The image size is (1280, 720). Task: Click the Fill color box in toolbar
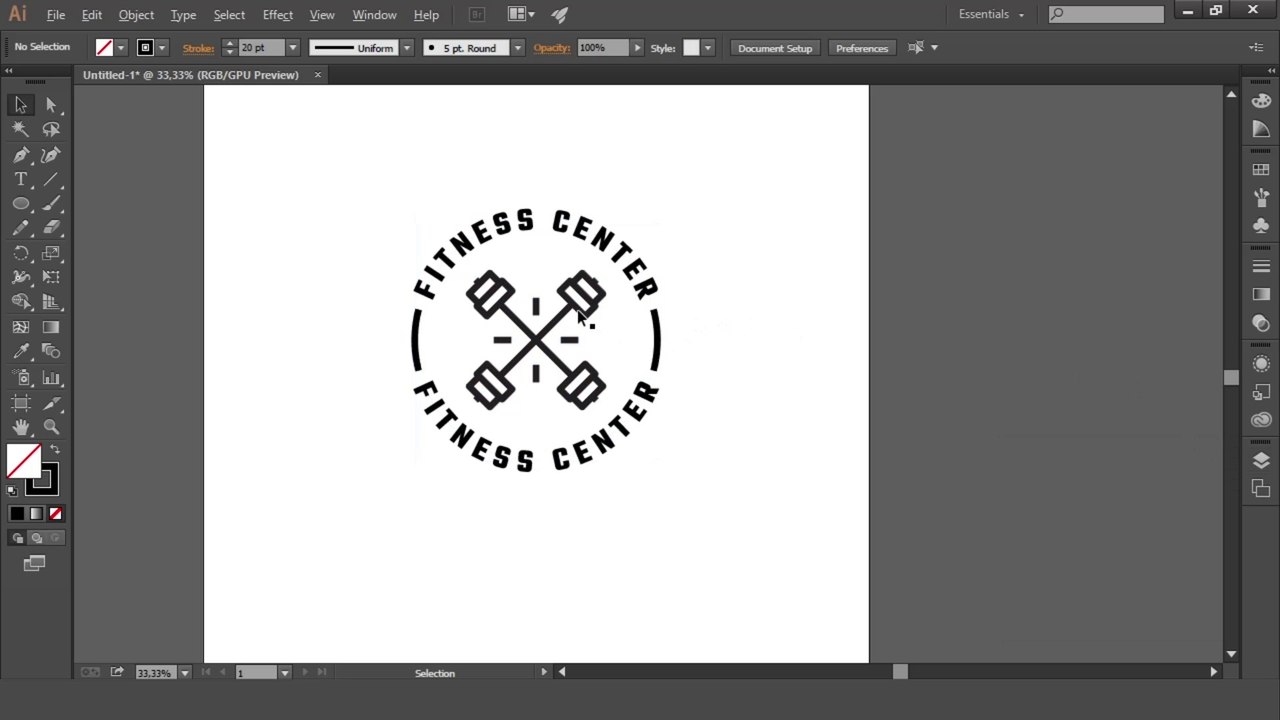point(23,461)
